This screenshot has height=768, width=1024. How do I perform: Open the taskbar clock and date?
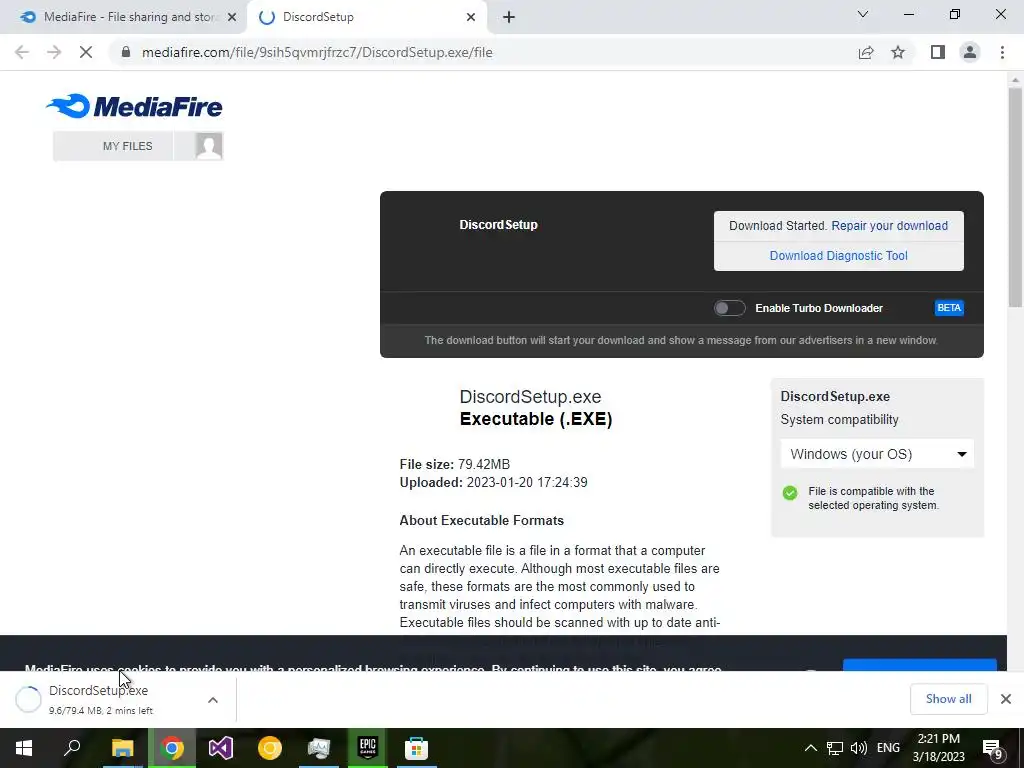click(938, 748)
